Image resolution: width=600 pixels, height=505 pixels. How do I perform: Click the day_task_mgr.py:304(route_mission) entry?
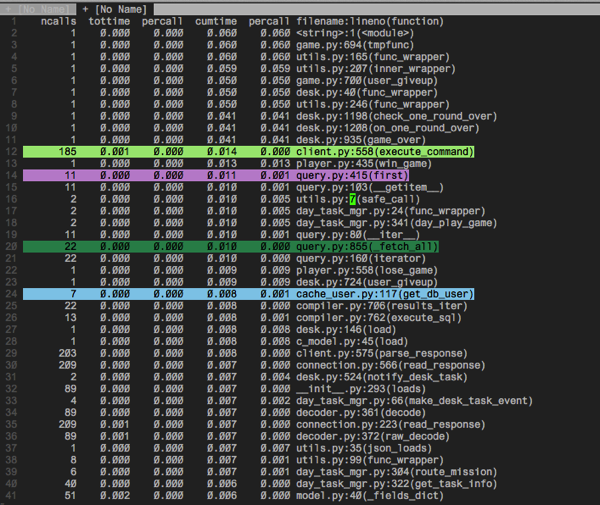396,472
